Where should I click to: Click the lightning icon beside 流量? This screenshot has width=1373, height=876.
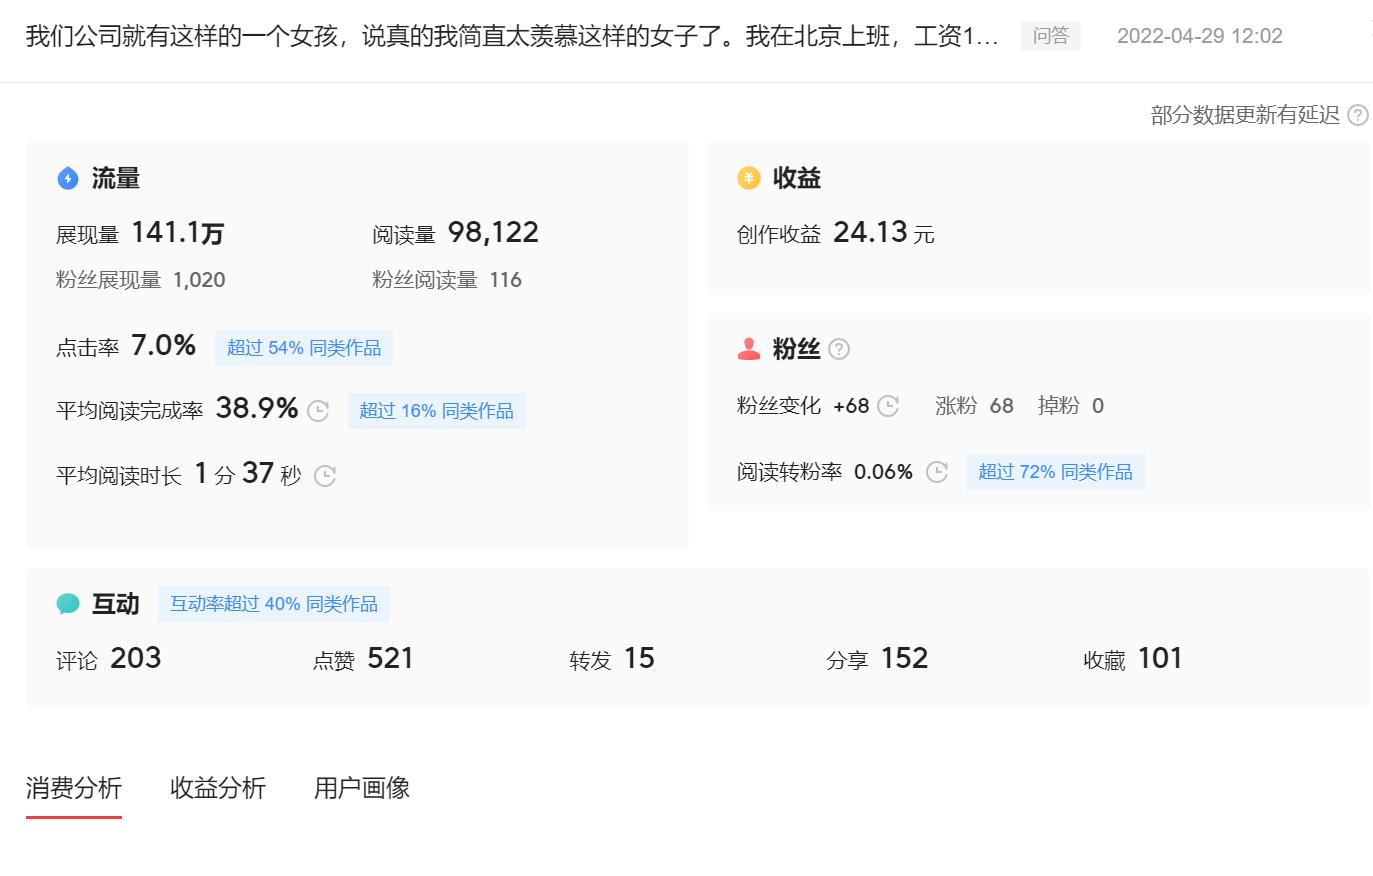(67, 178)
